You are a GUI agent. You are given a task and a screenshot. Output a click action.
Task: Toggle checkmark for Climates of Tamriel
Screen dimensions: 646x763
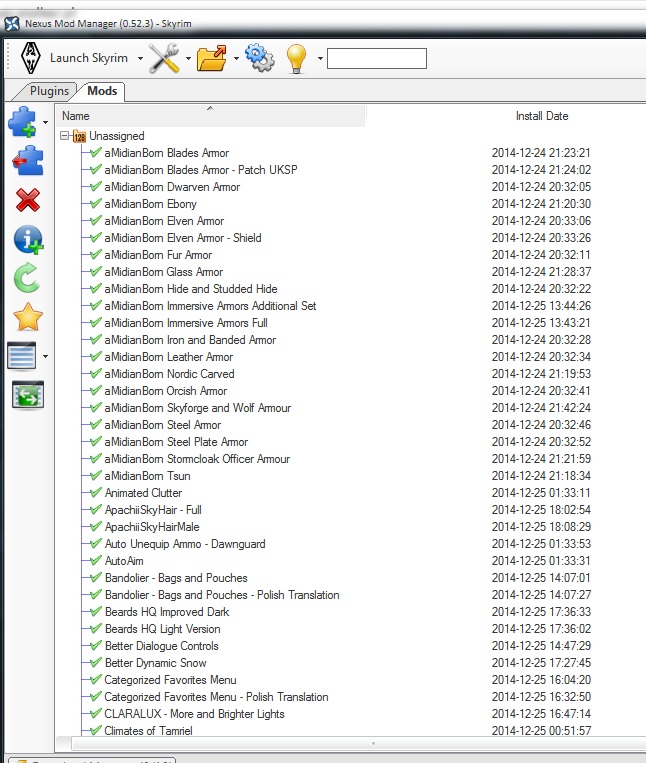click(96, 730)
